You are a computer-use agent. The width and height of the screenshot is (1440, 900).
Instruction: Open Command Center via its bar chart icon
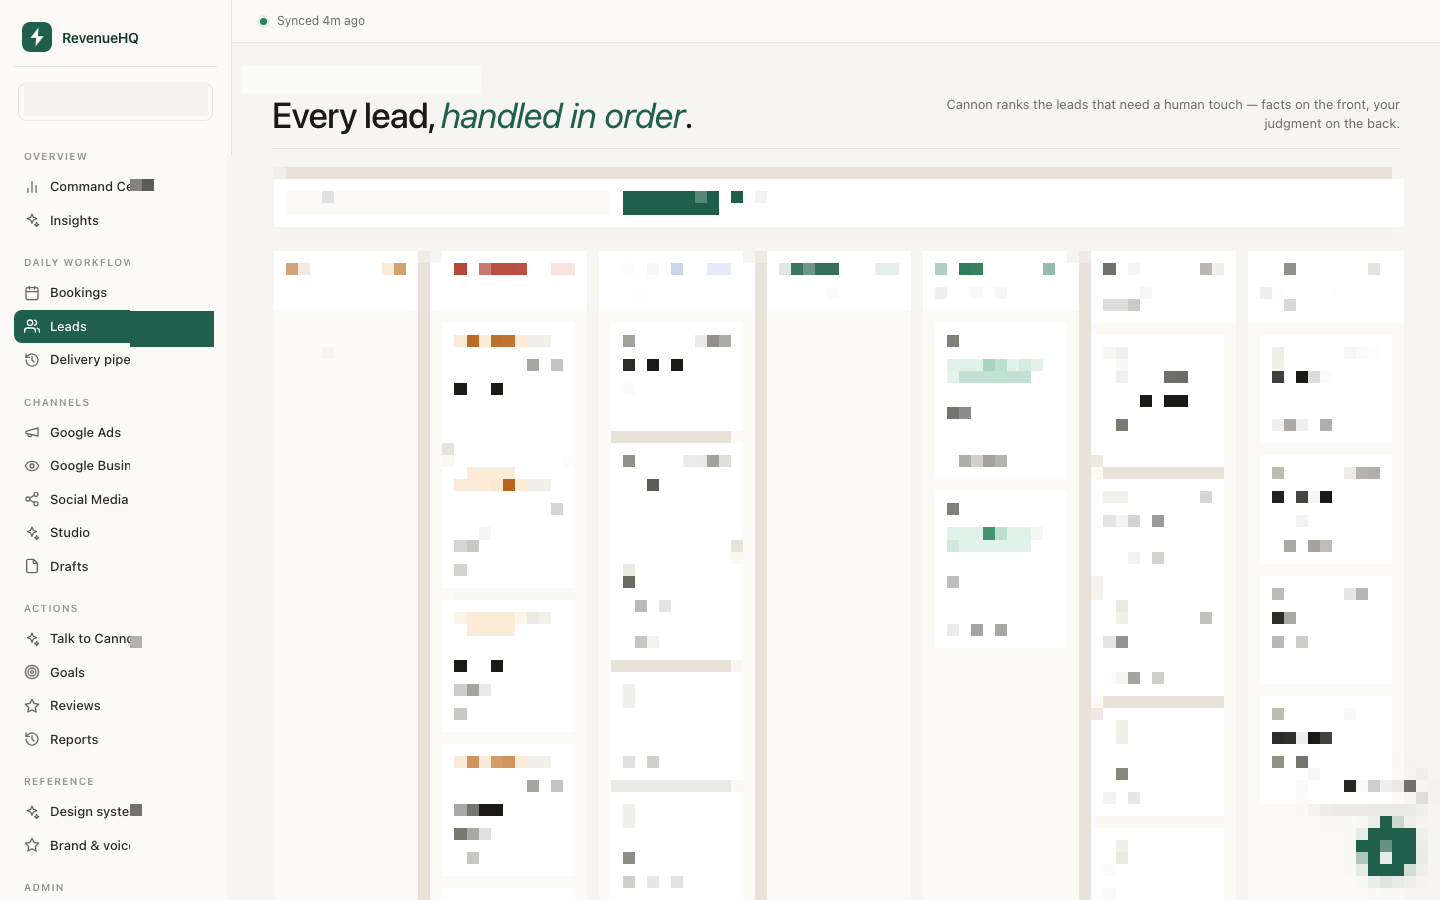(32, 187)
